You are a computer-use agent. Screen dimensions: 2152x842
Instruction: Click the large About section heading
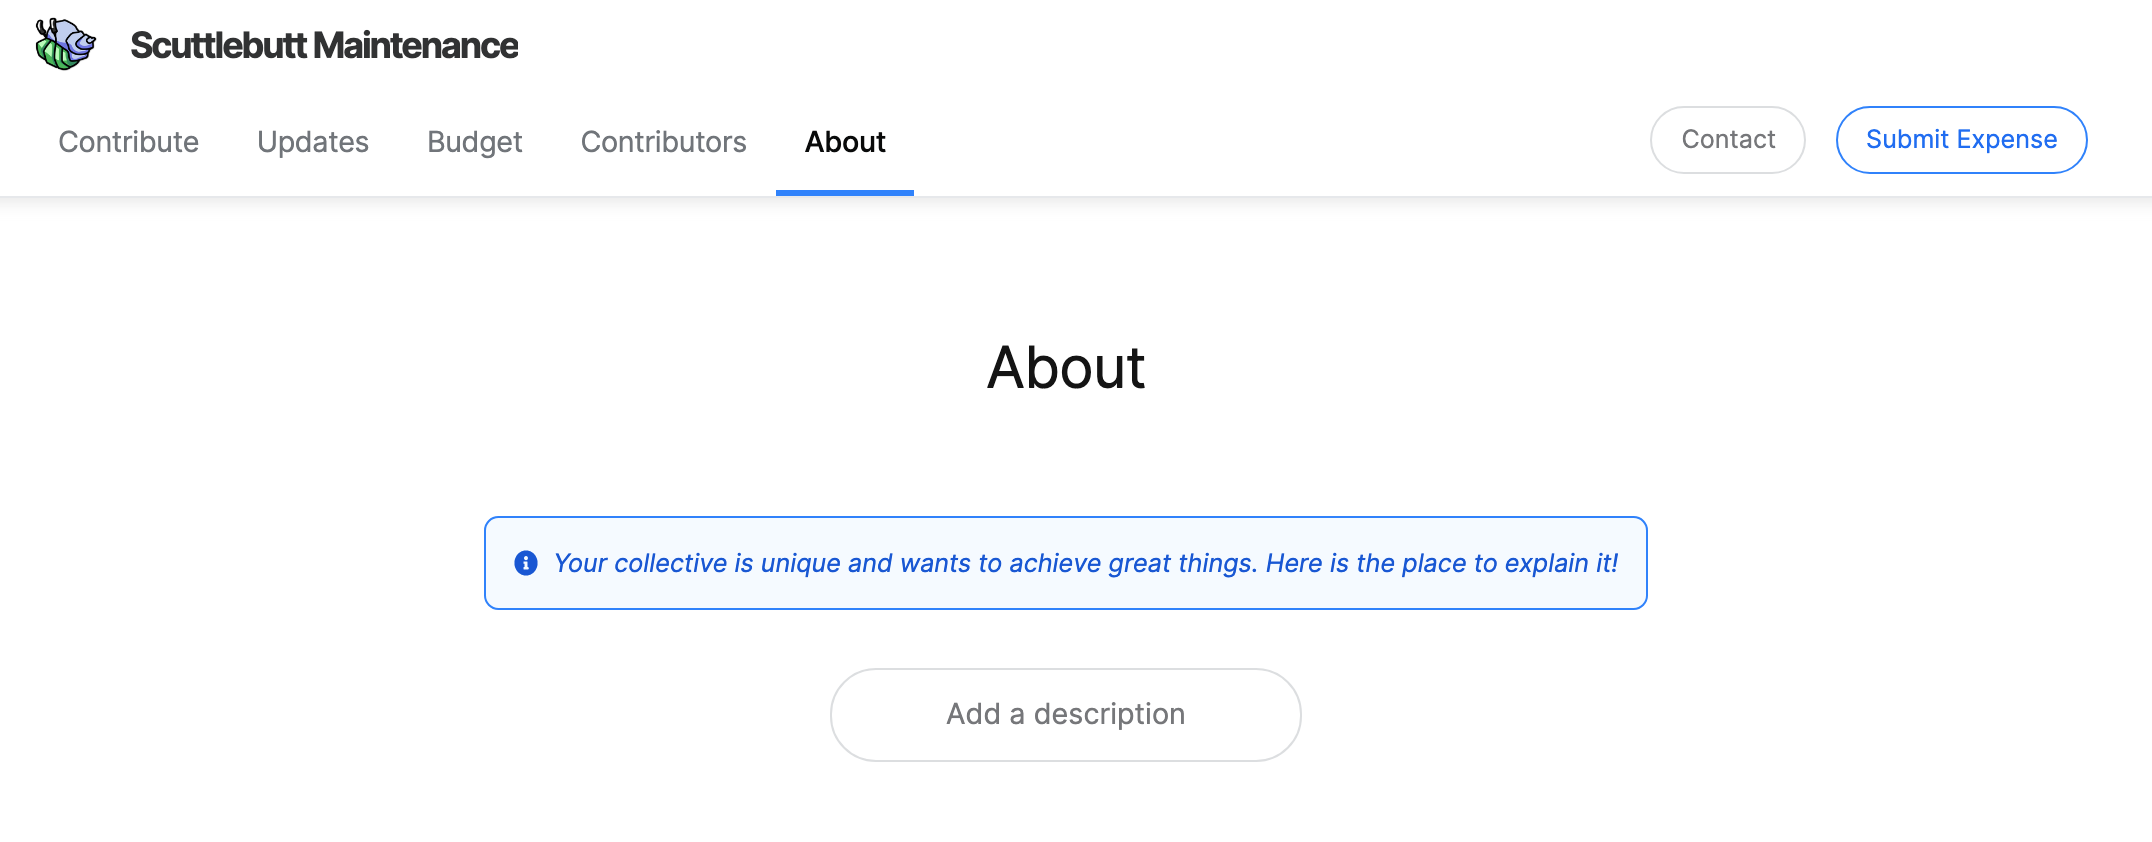[x=1066, y=367]
